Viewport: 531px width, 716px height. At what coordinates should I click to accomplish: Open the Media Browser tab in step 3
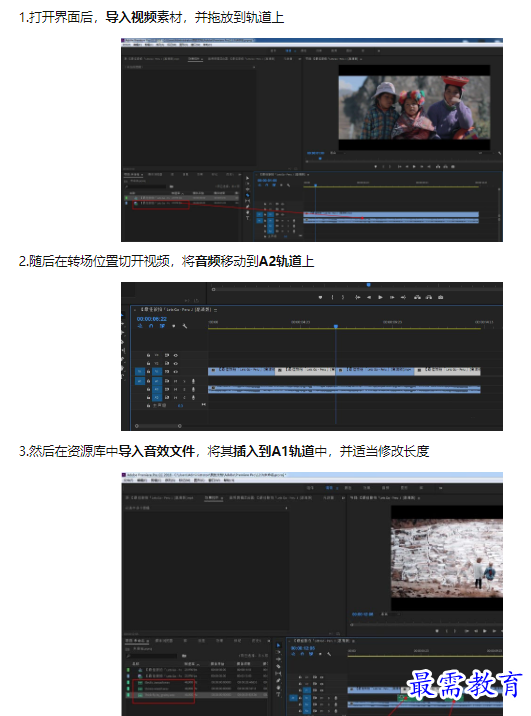(x=164, y=641)
